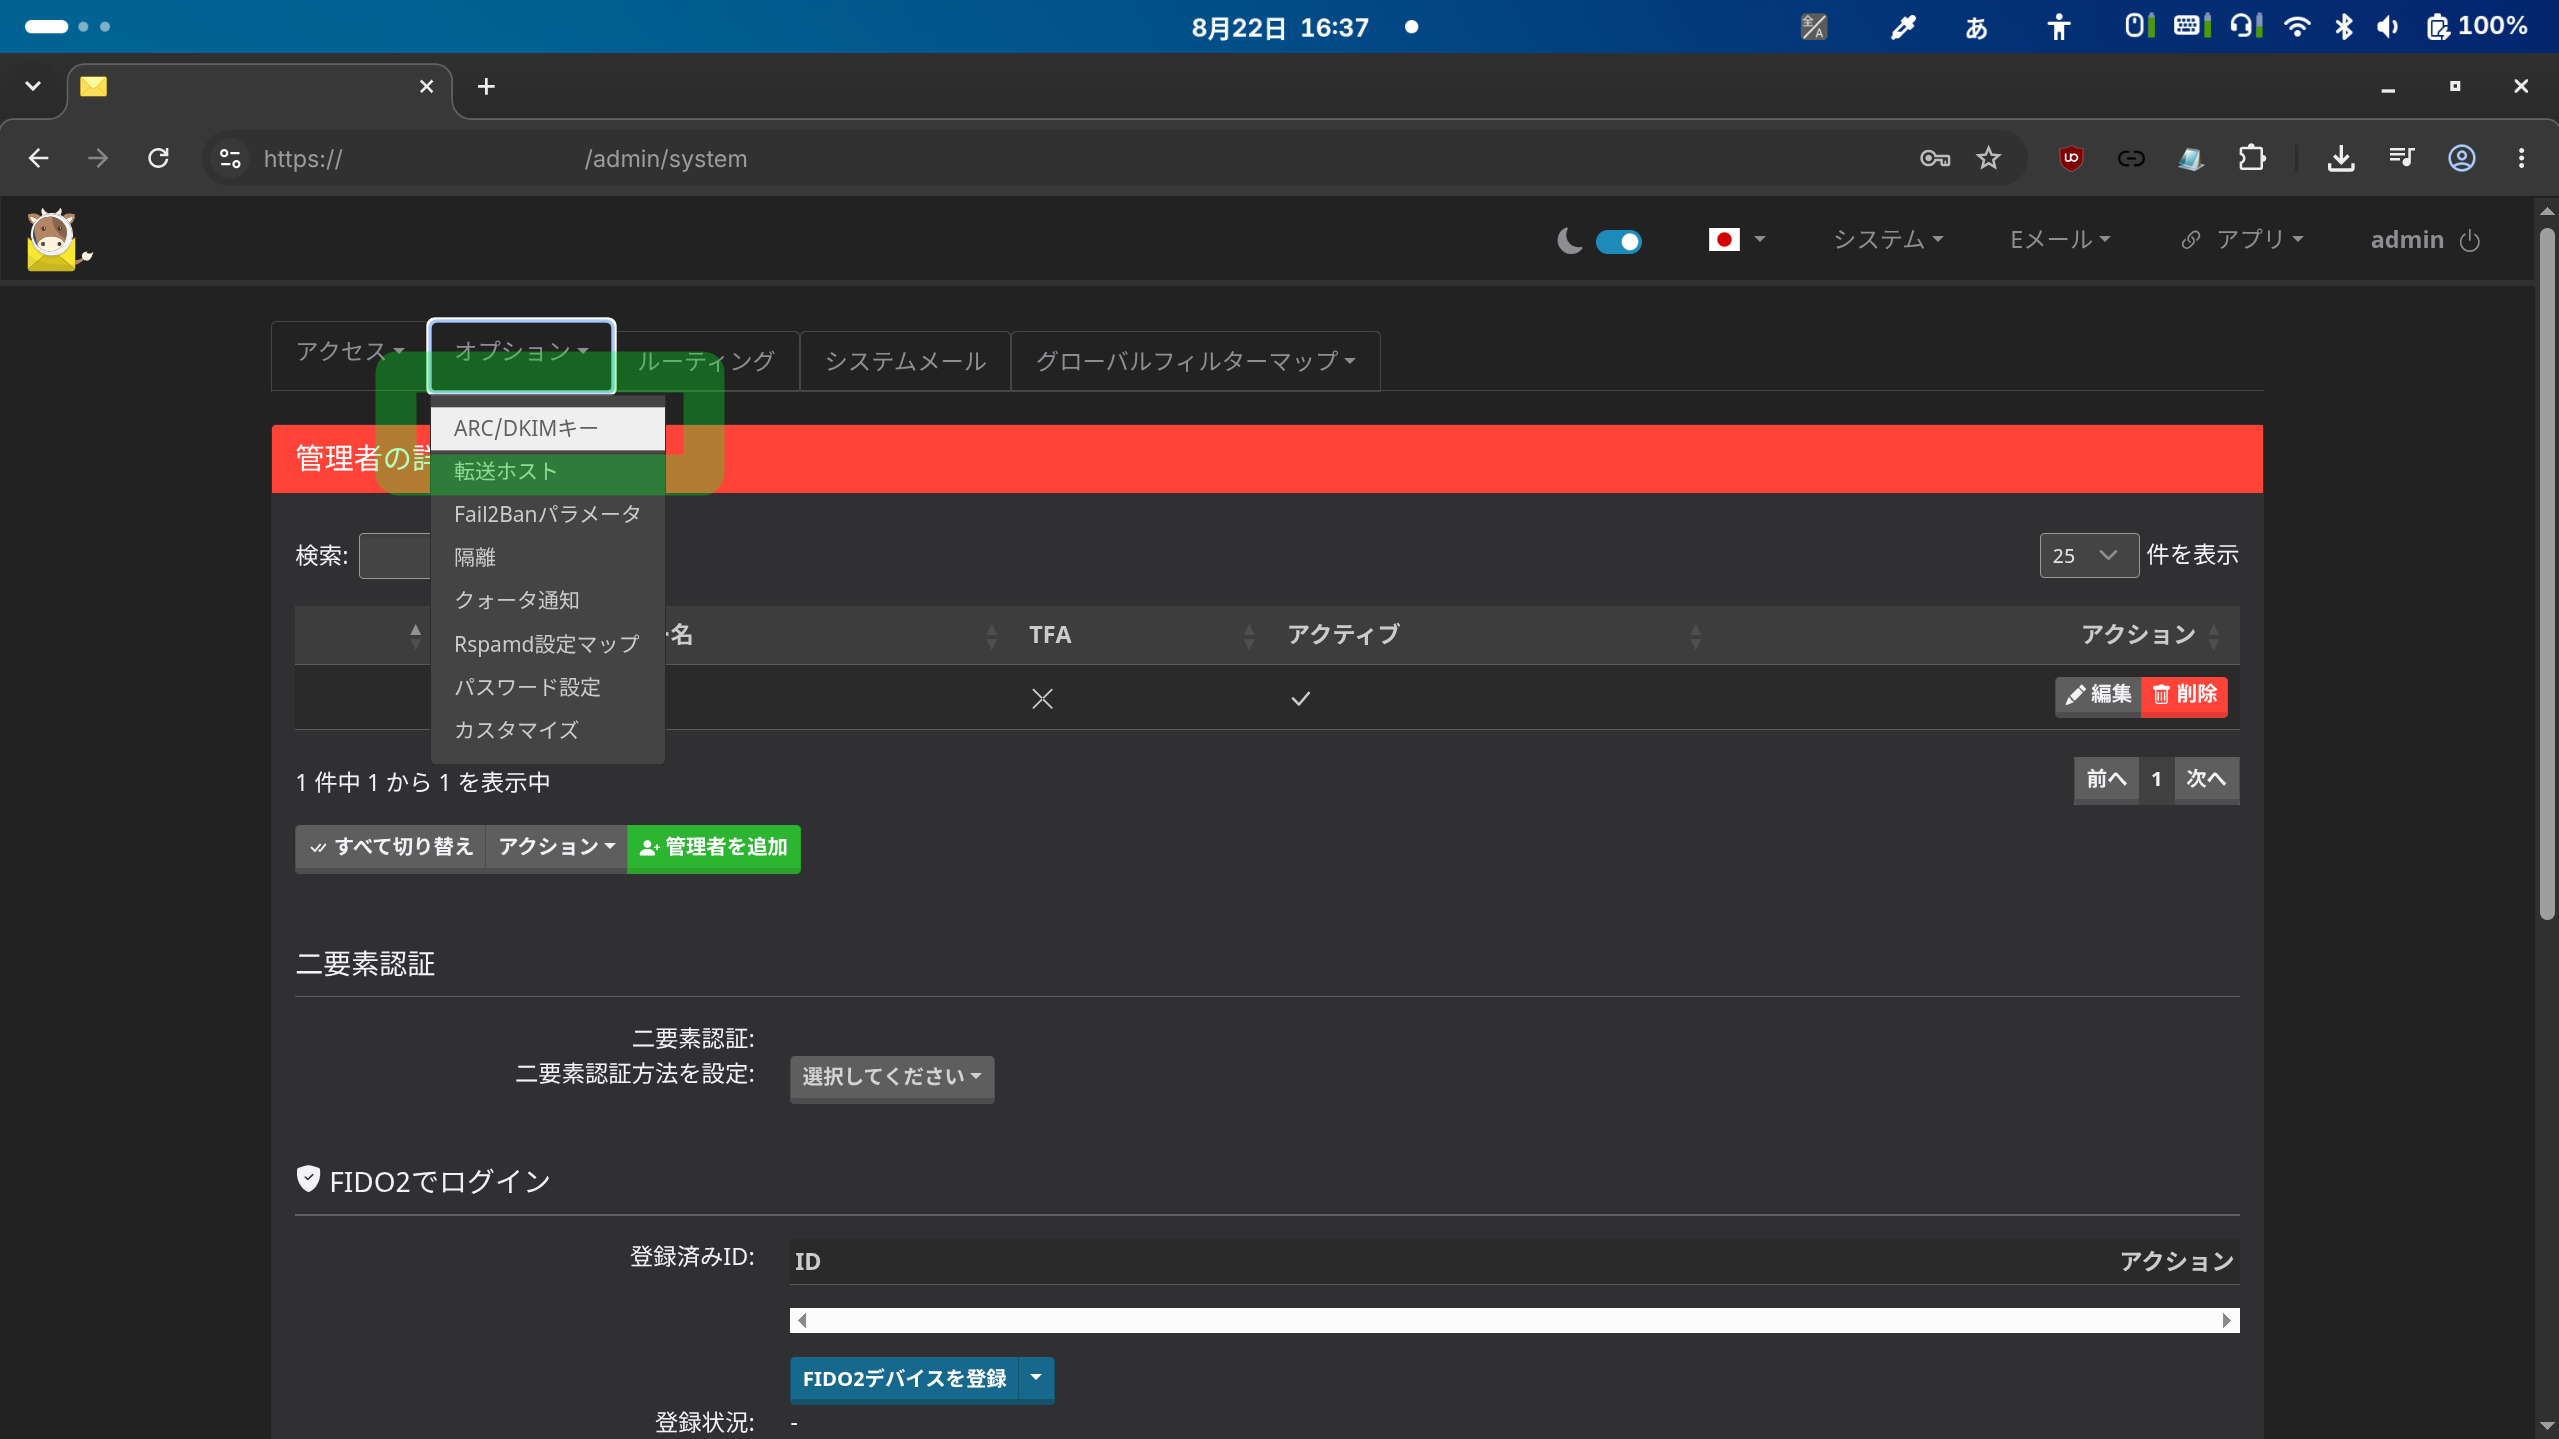Click the site settings icon in address bar
Viewport: 2559px width, 1439px height.
[x=230, y=158]
